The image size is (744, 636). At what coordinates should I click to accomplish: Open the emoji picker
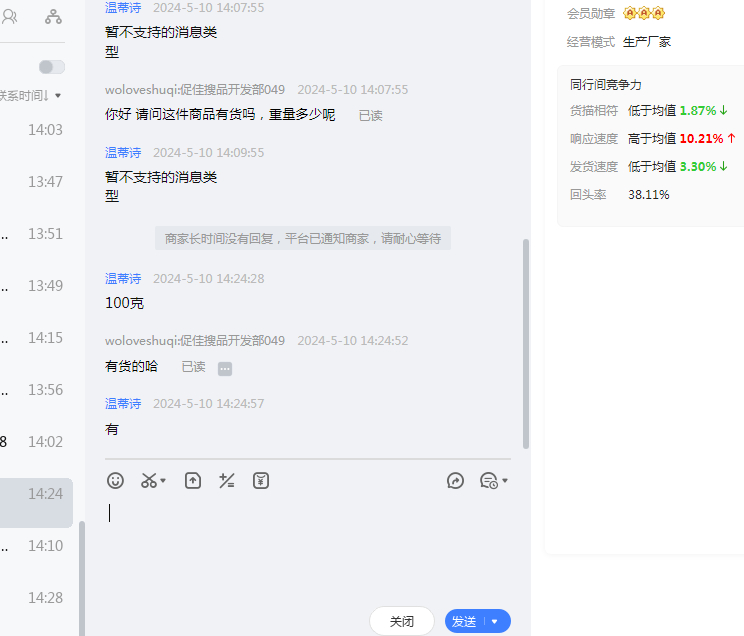coord(116,481)
